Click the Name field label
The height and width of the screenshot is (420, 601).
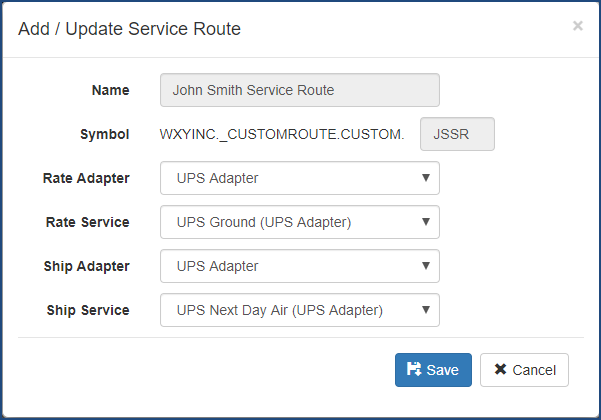[x=110, y=90]
